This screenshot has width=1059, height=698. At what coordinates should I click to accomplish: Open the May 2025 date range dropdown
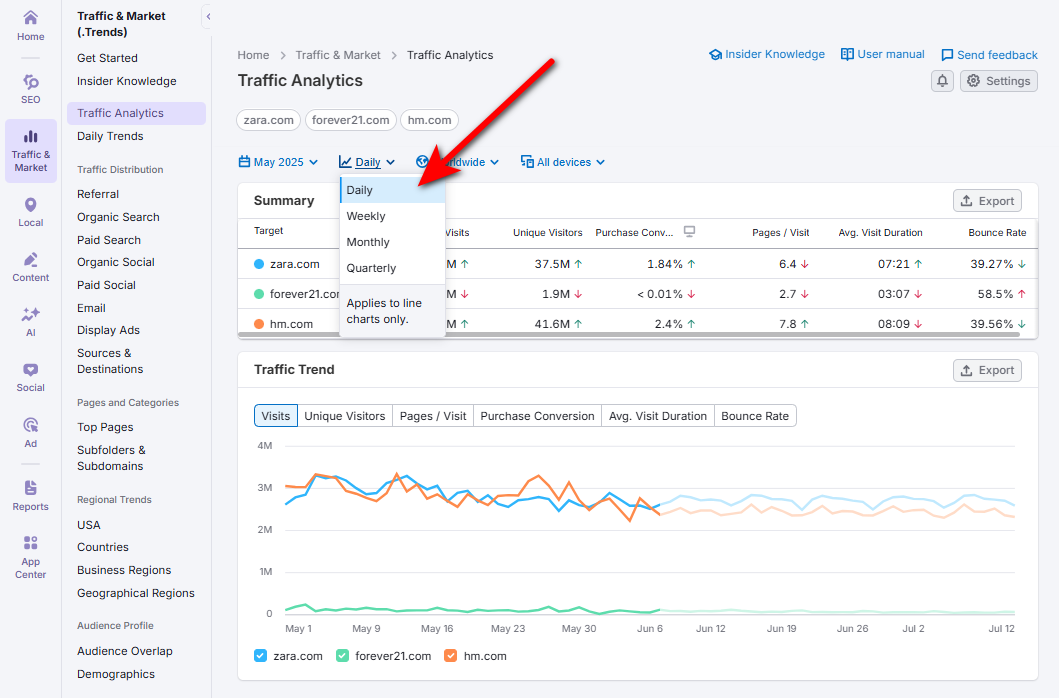point(278,161)
